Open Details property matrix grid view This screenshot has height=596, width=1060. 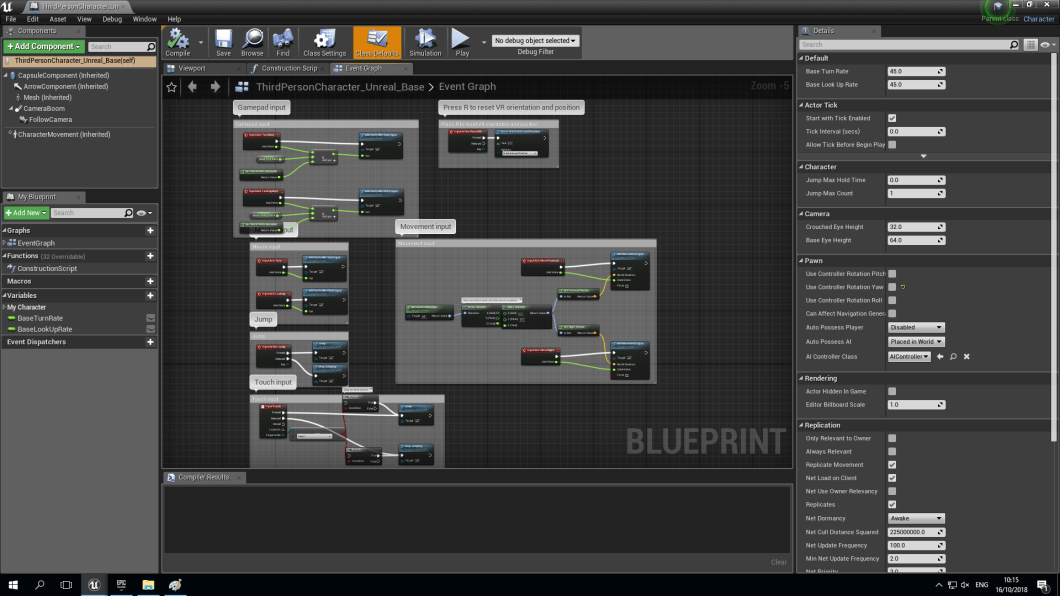coord(1030,45)
